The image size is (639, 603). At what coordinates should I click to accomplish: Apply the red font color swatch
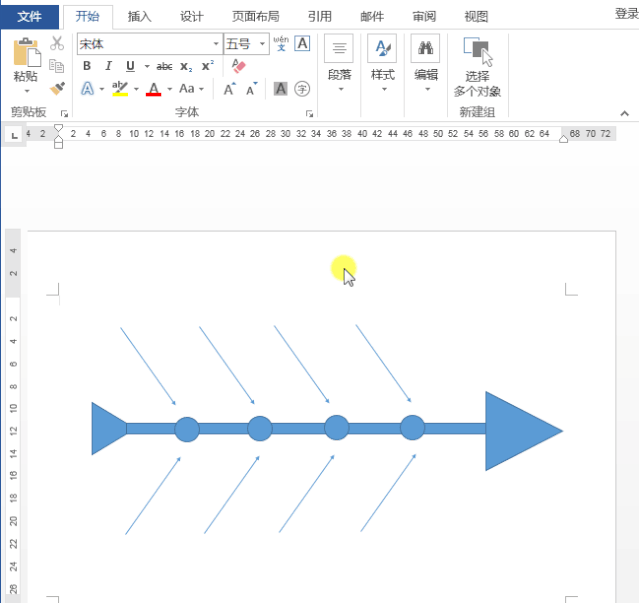click(153, 89)
